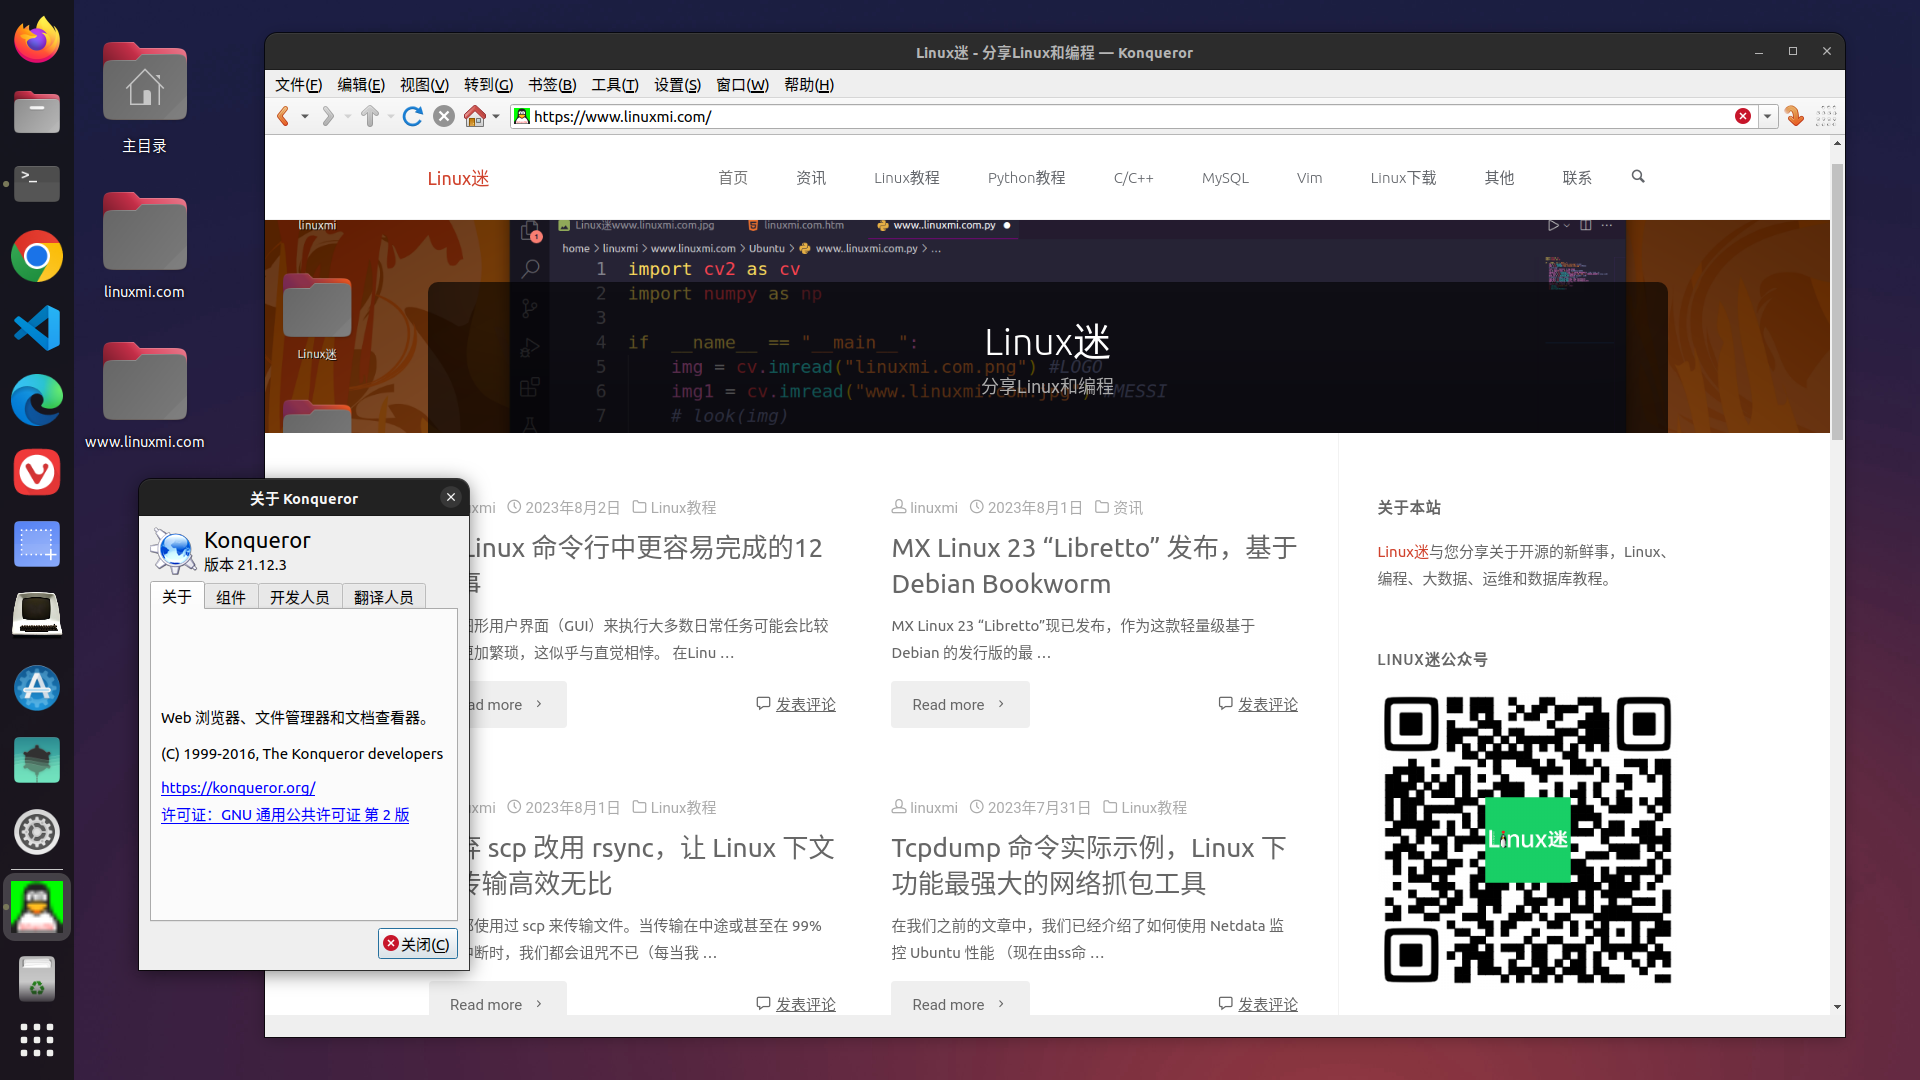Open the MX Linux 23 Libretto article title
Image resolution: width=1920 pixels, height=1080 pixels.
(1094, 566)
